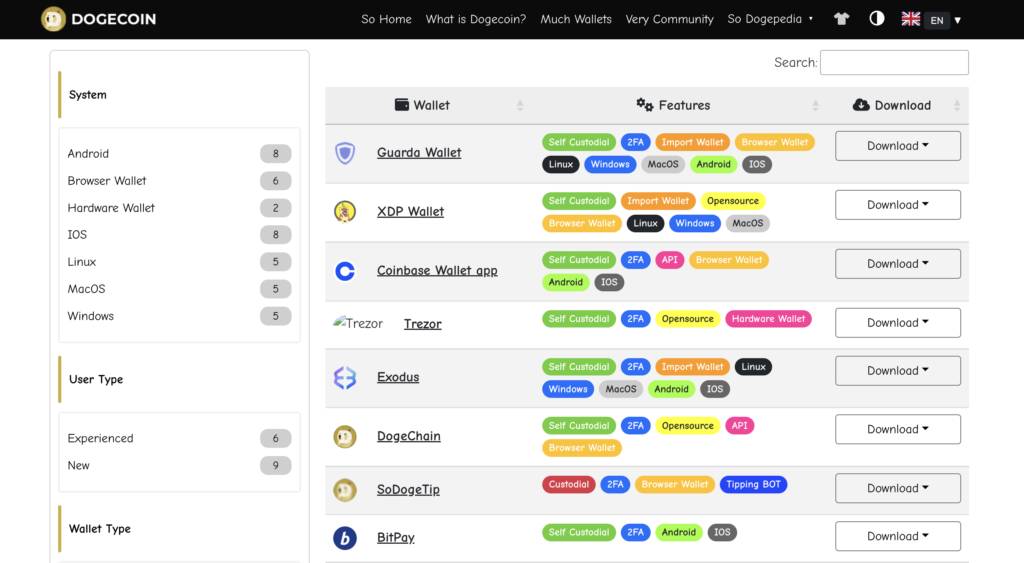Open the Coinbase Wallet app link
The height and width of the screenshot is (563, 1024).
pos(437,270)
